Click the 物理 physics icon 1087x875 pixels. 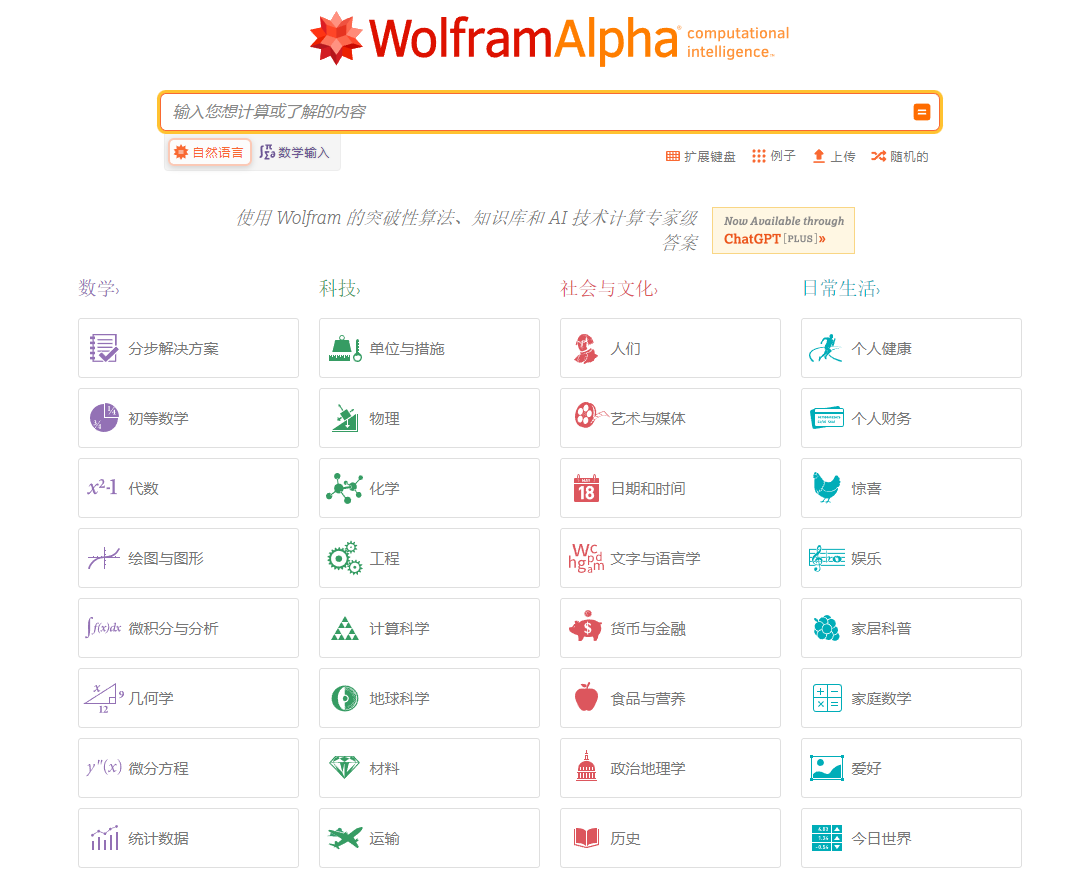pos(345,418)
